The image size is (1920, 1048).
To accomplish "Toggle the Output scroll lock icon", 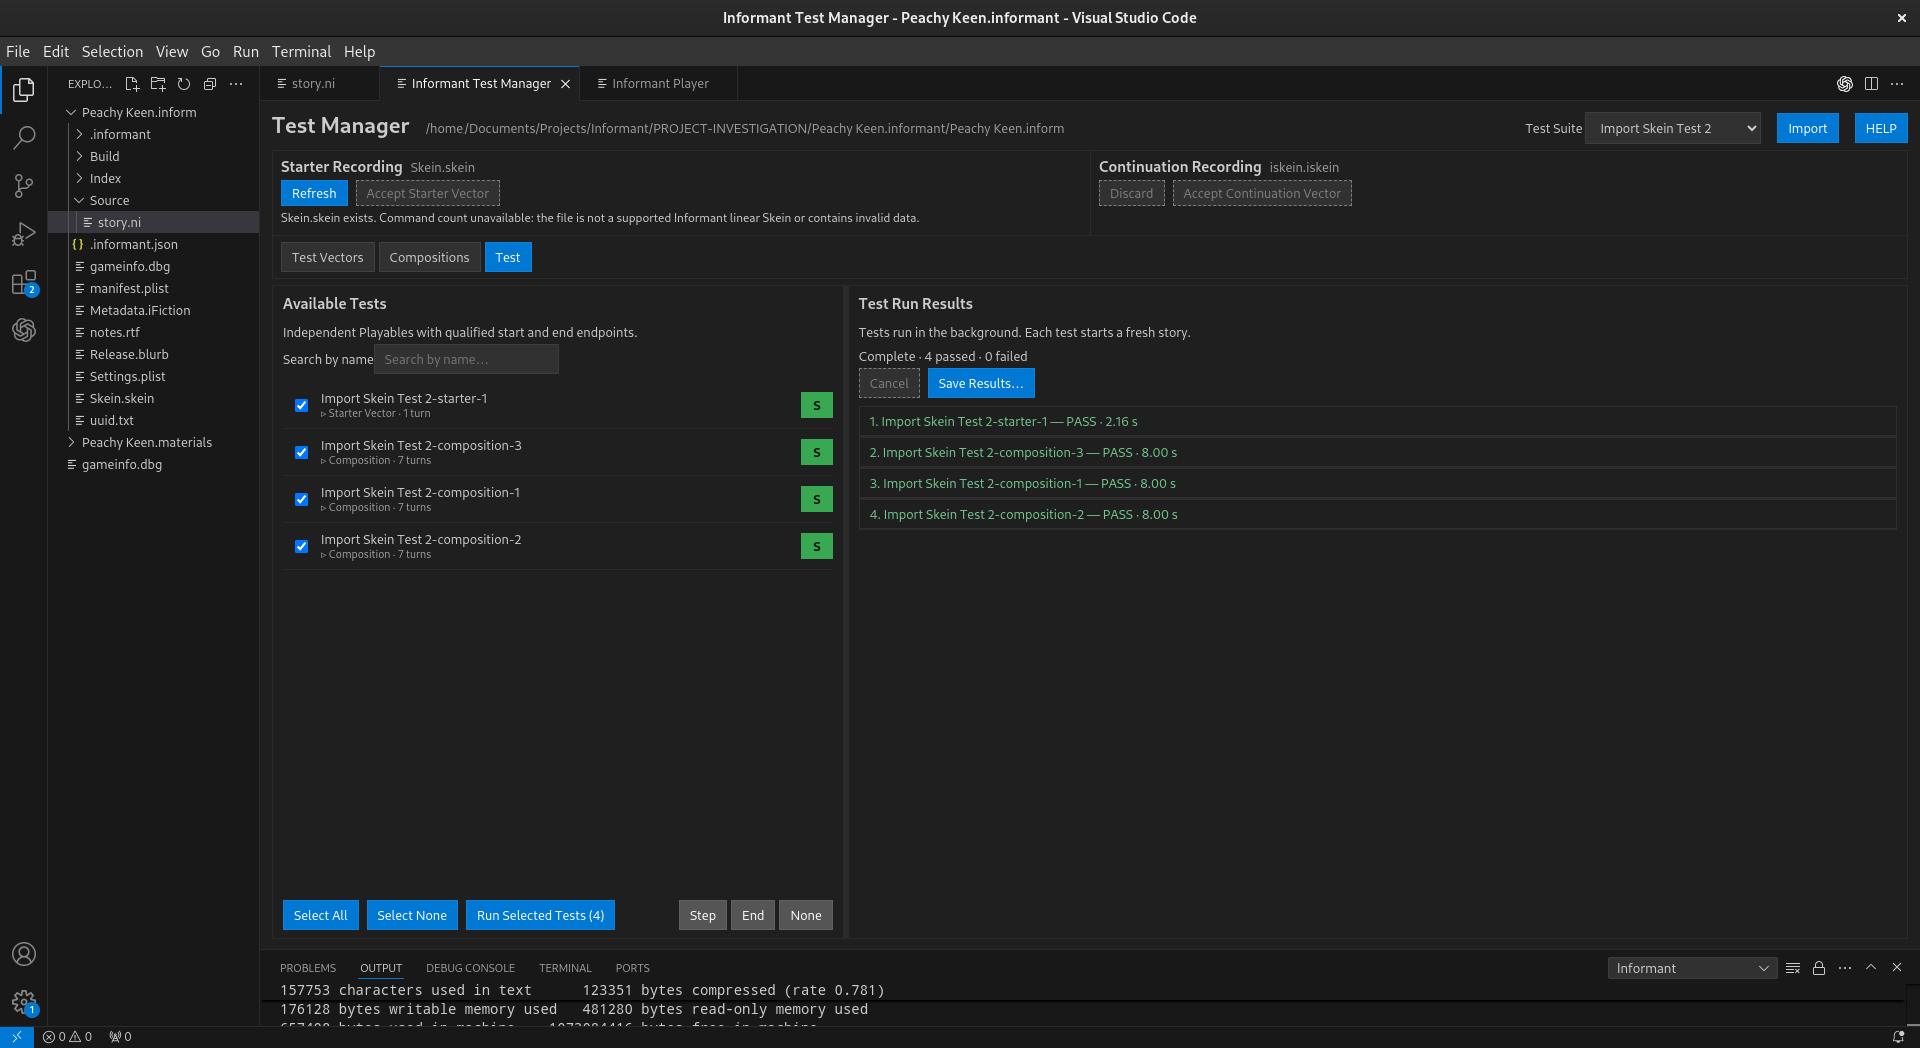I will click(x=1819, y=968).
